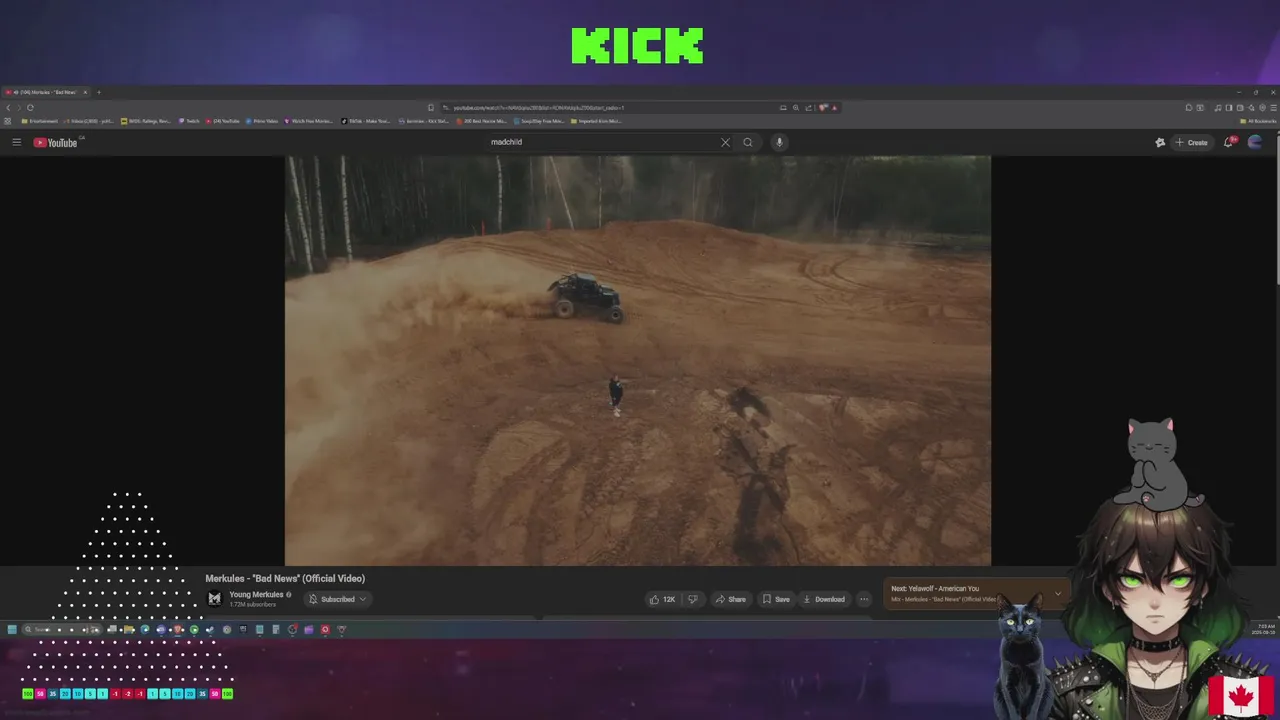Go forward with the browser forward arrow
Screen dimensions: 1280x720
coord(18,107)
